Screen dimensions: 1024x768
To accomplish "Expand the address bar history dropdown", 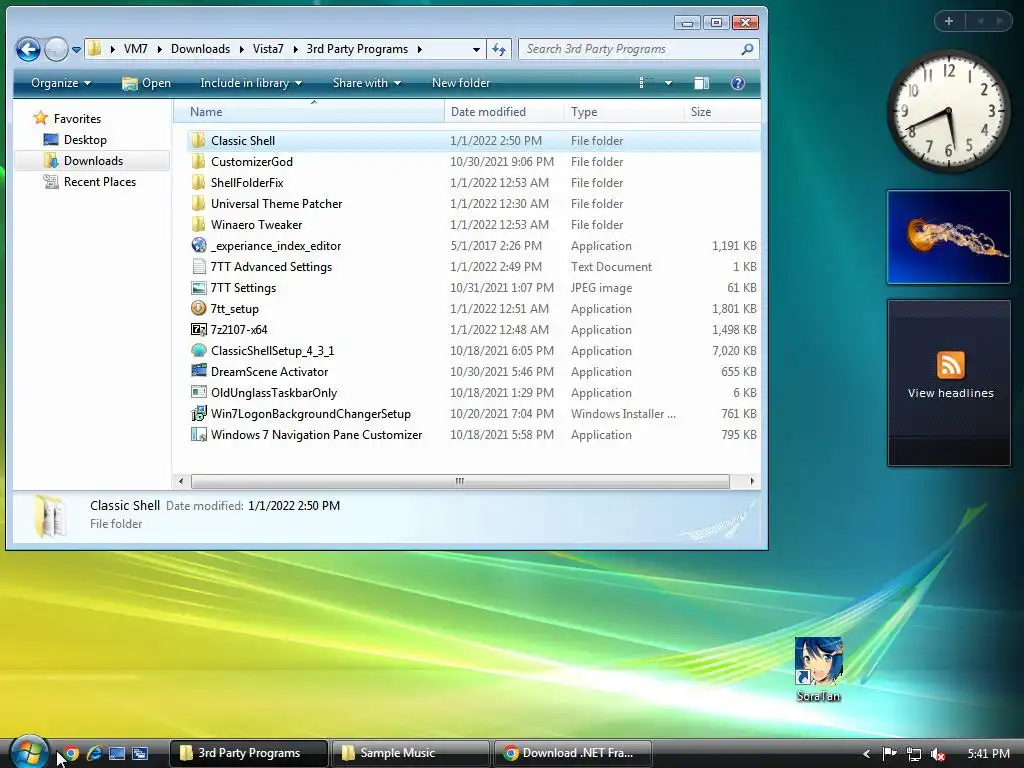I will click(x=476, y=49).
